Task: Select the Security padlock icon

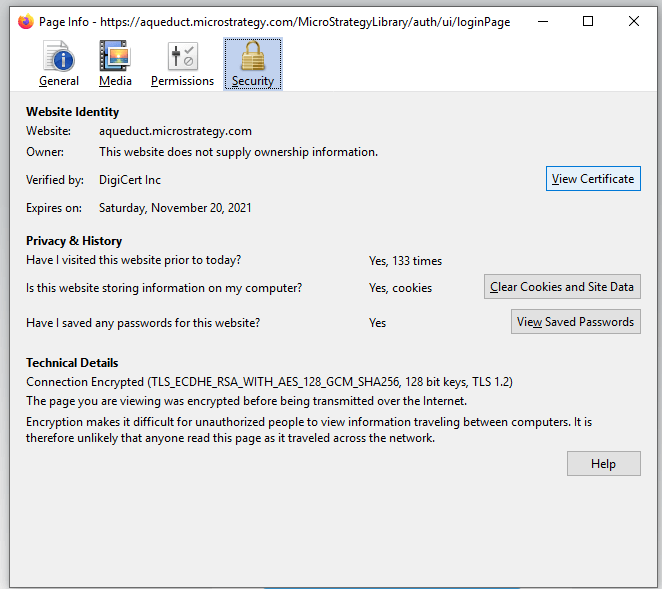Action: tap(252, 64)
